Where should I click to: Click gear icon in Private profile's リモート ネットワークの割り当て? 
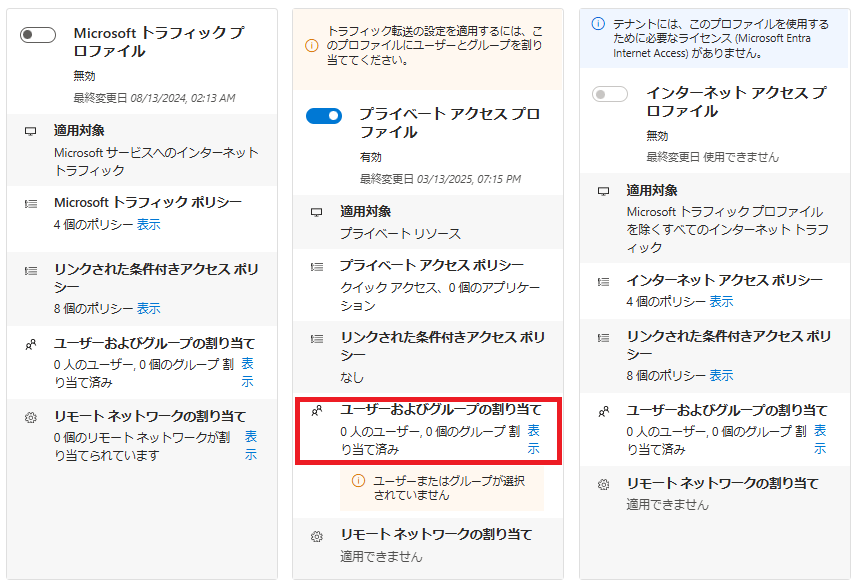point(317,536)
